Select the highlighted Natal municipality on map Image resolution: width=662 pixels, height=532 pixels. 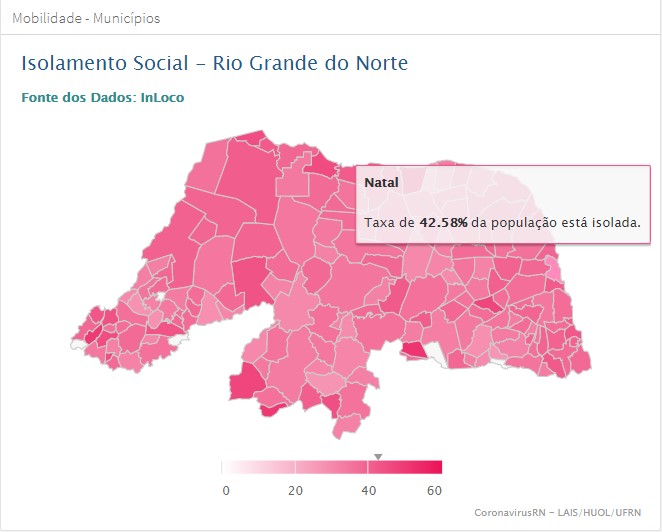(552, 268)
